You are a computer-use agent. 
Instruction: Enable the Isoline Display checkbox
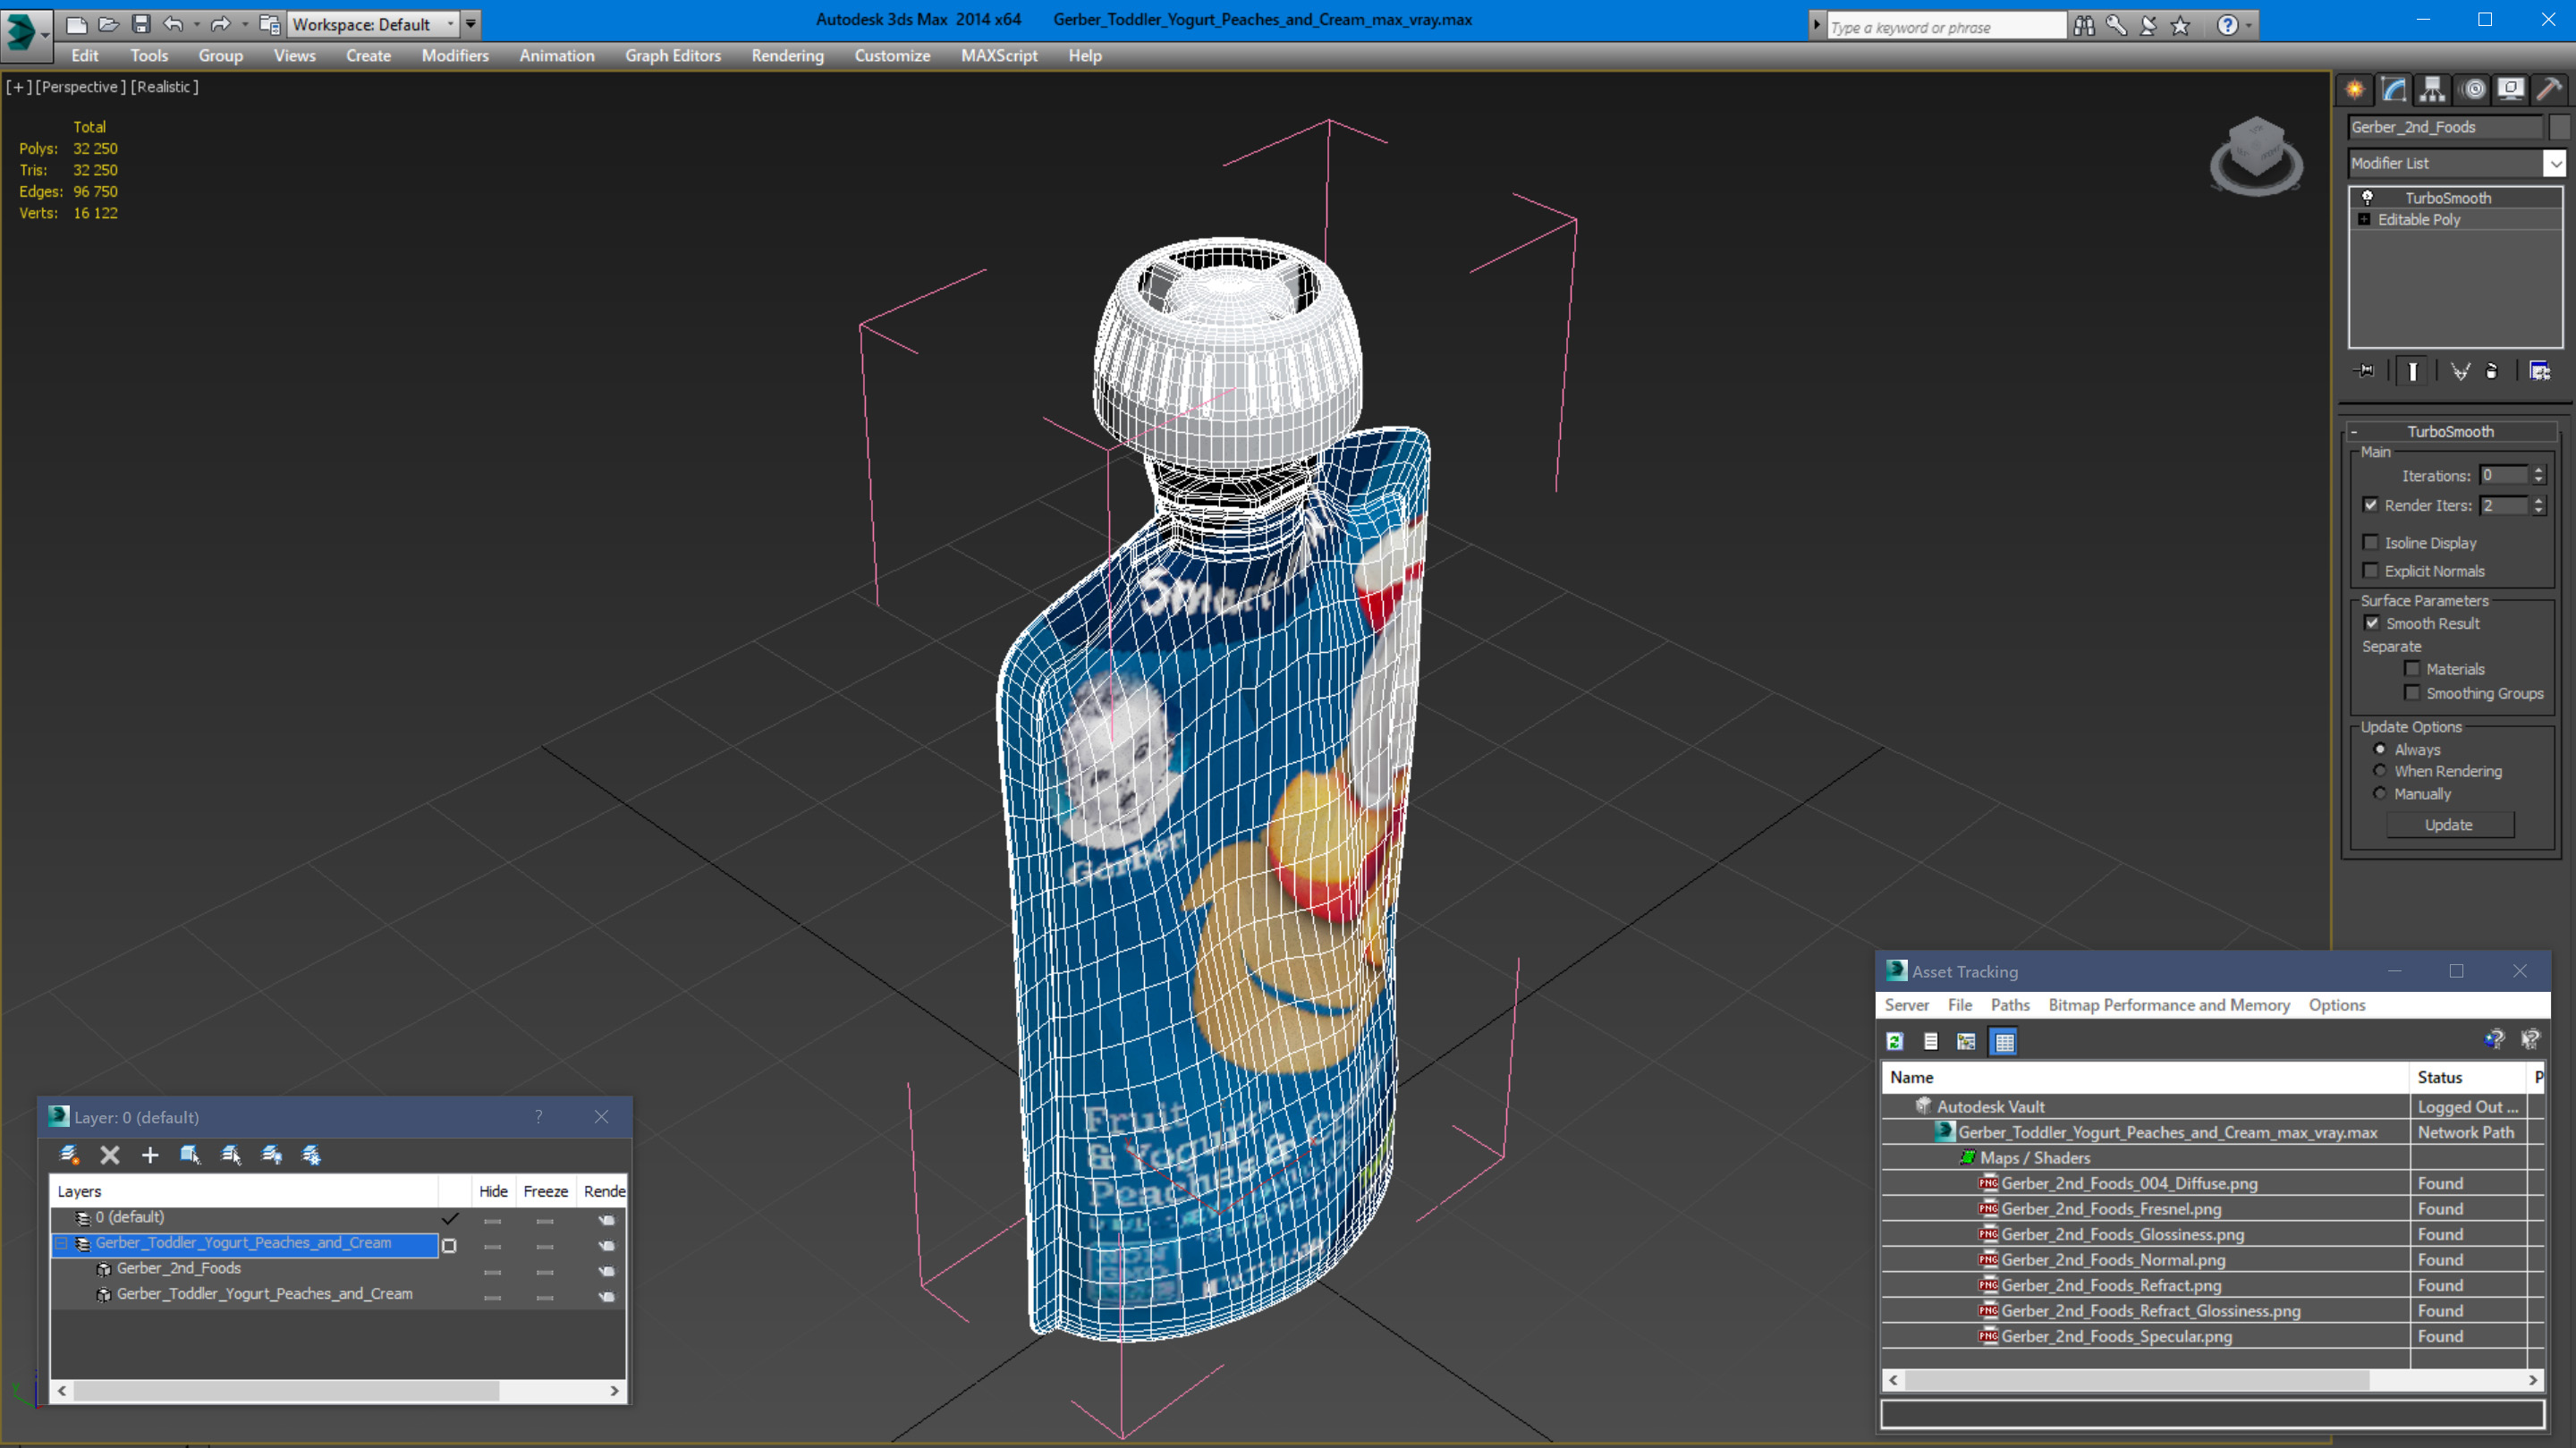tap(2370, 542)
